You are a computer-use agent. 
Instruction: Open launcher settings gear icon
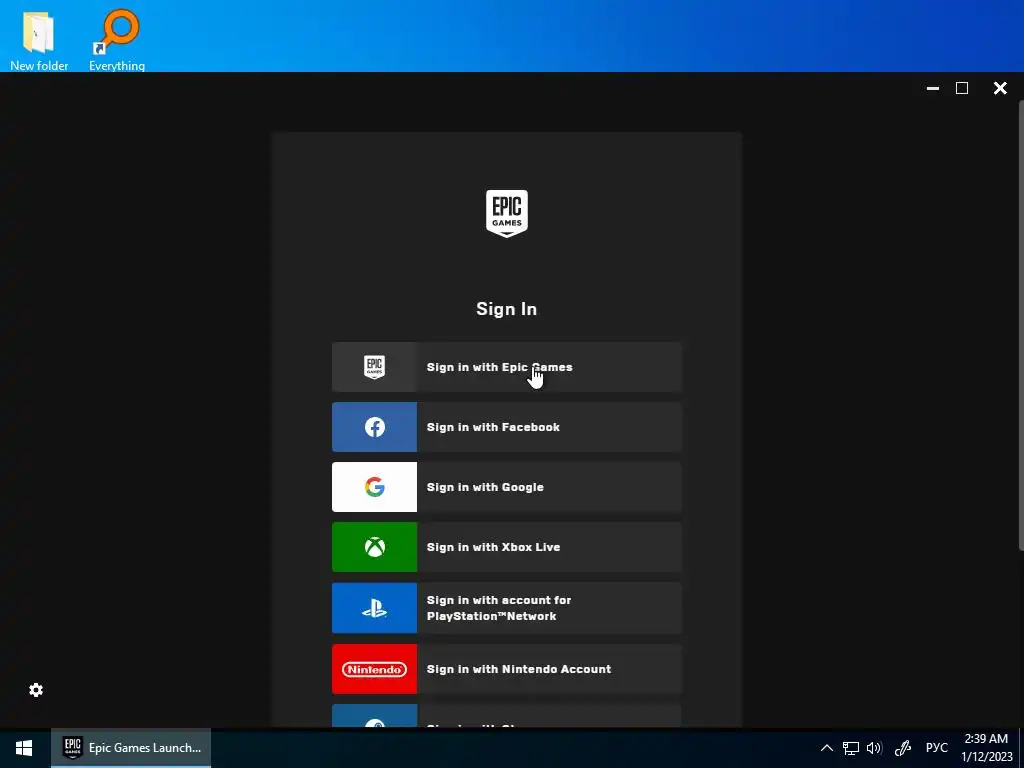click(x=36, y=690)
